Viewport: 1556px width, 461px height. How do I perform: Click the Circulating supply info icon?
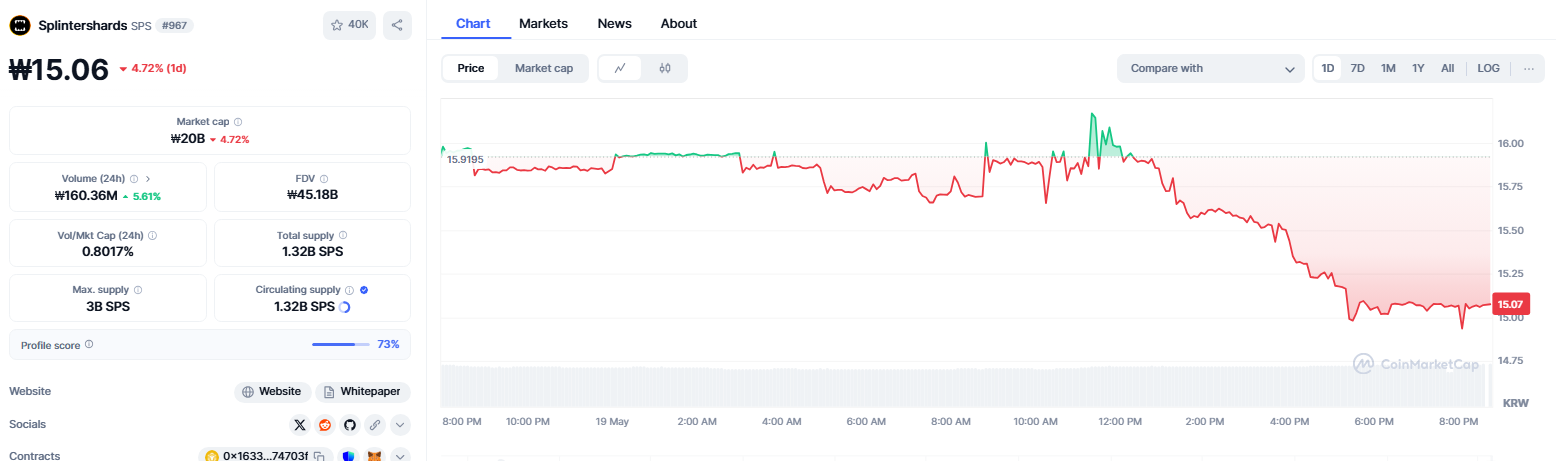350,289
